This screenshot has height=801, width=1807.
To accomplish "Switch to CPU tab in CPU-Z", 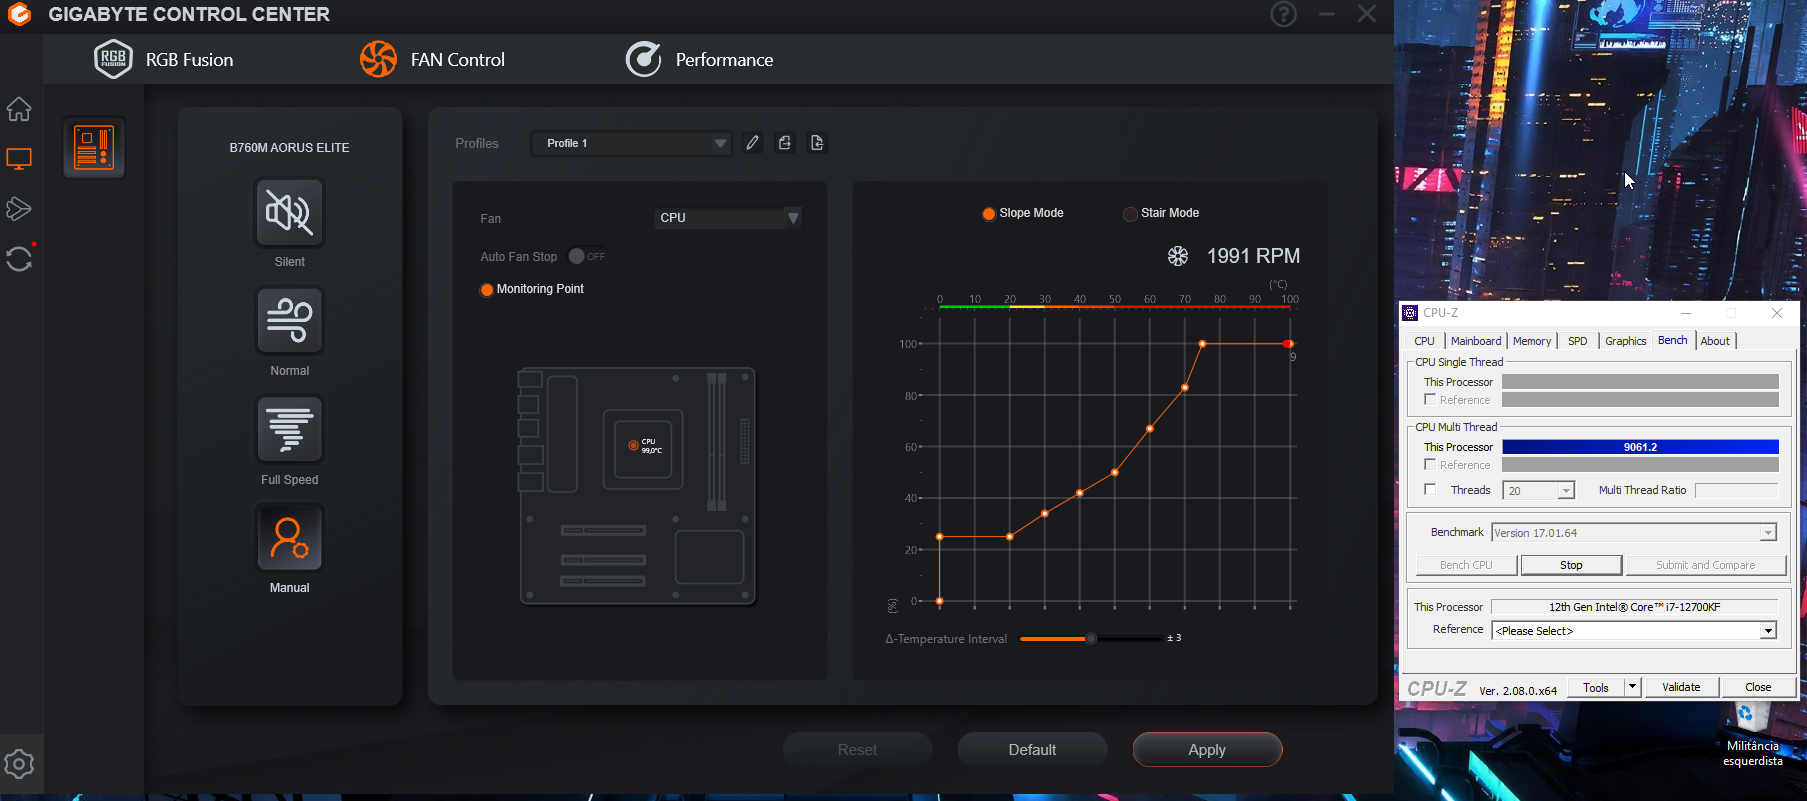I will click(x=1424, y=341).
